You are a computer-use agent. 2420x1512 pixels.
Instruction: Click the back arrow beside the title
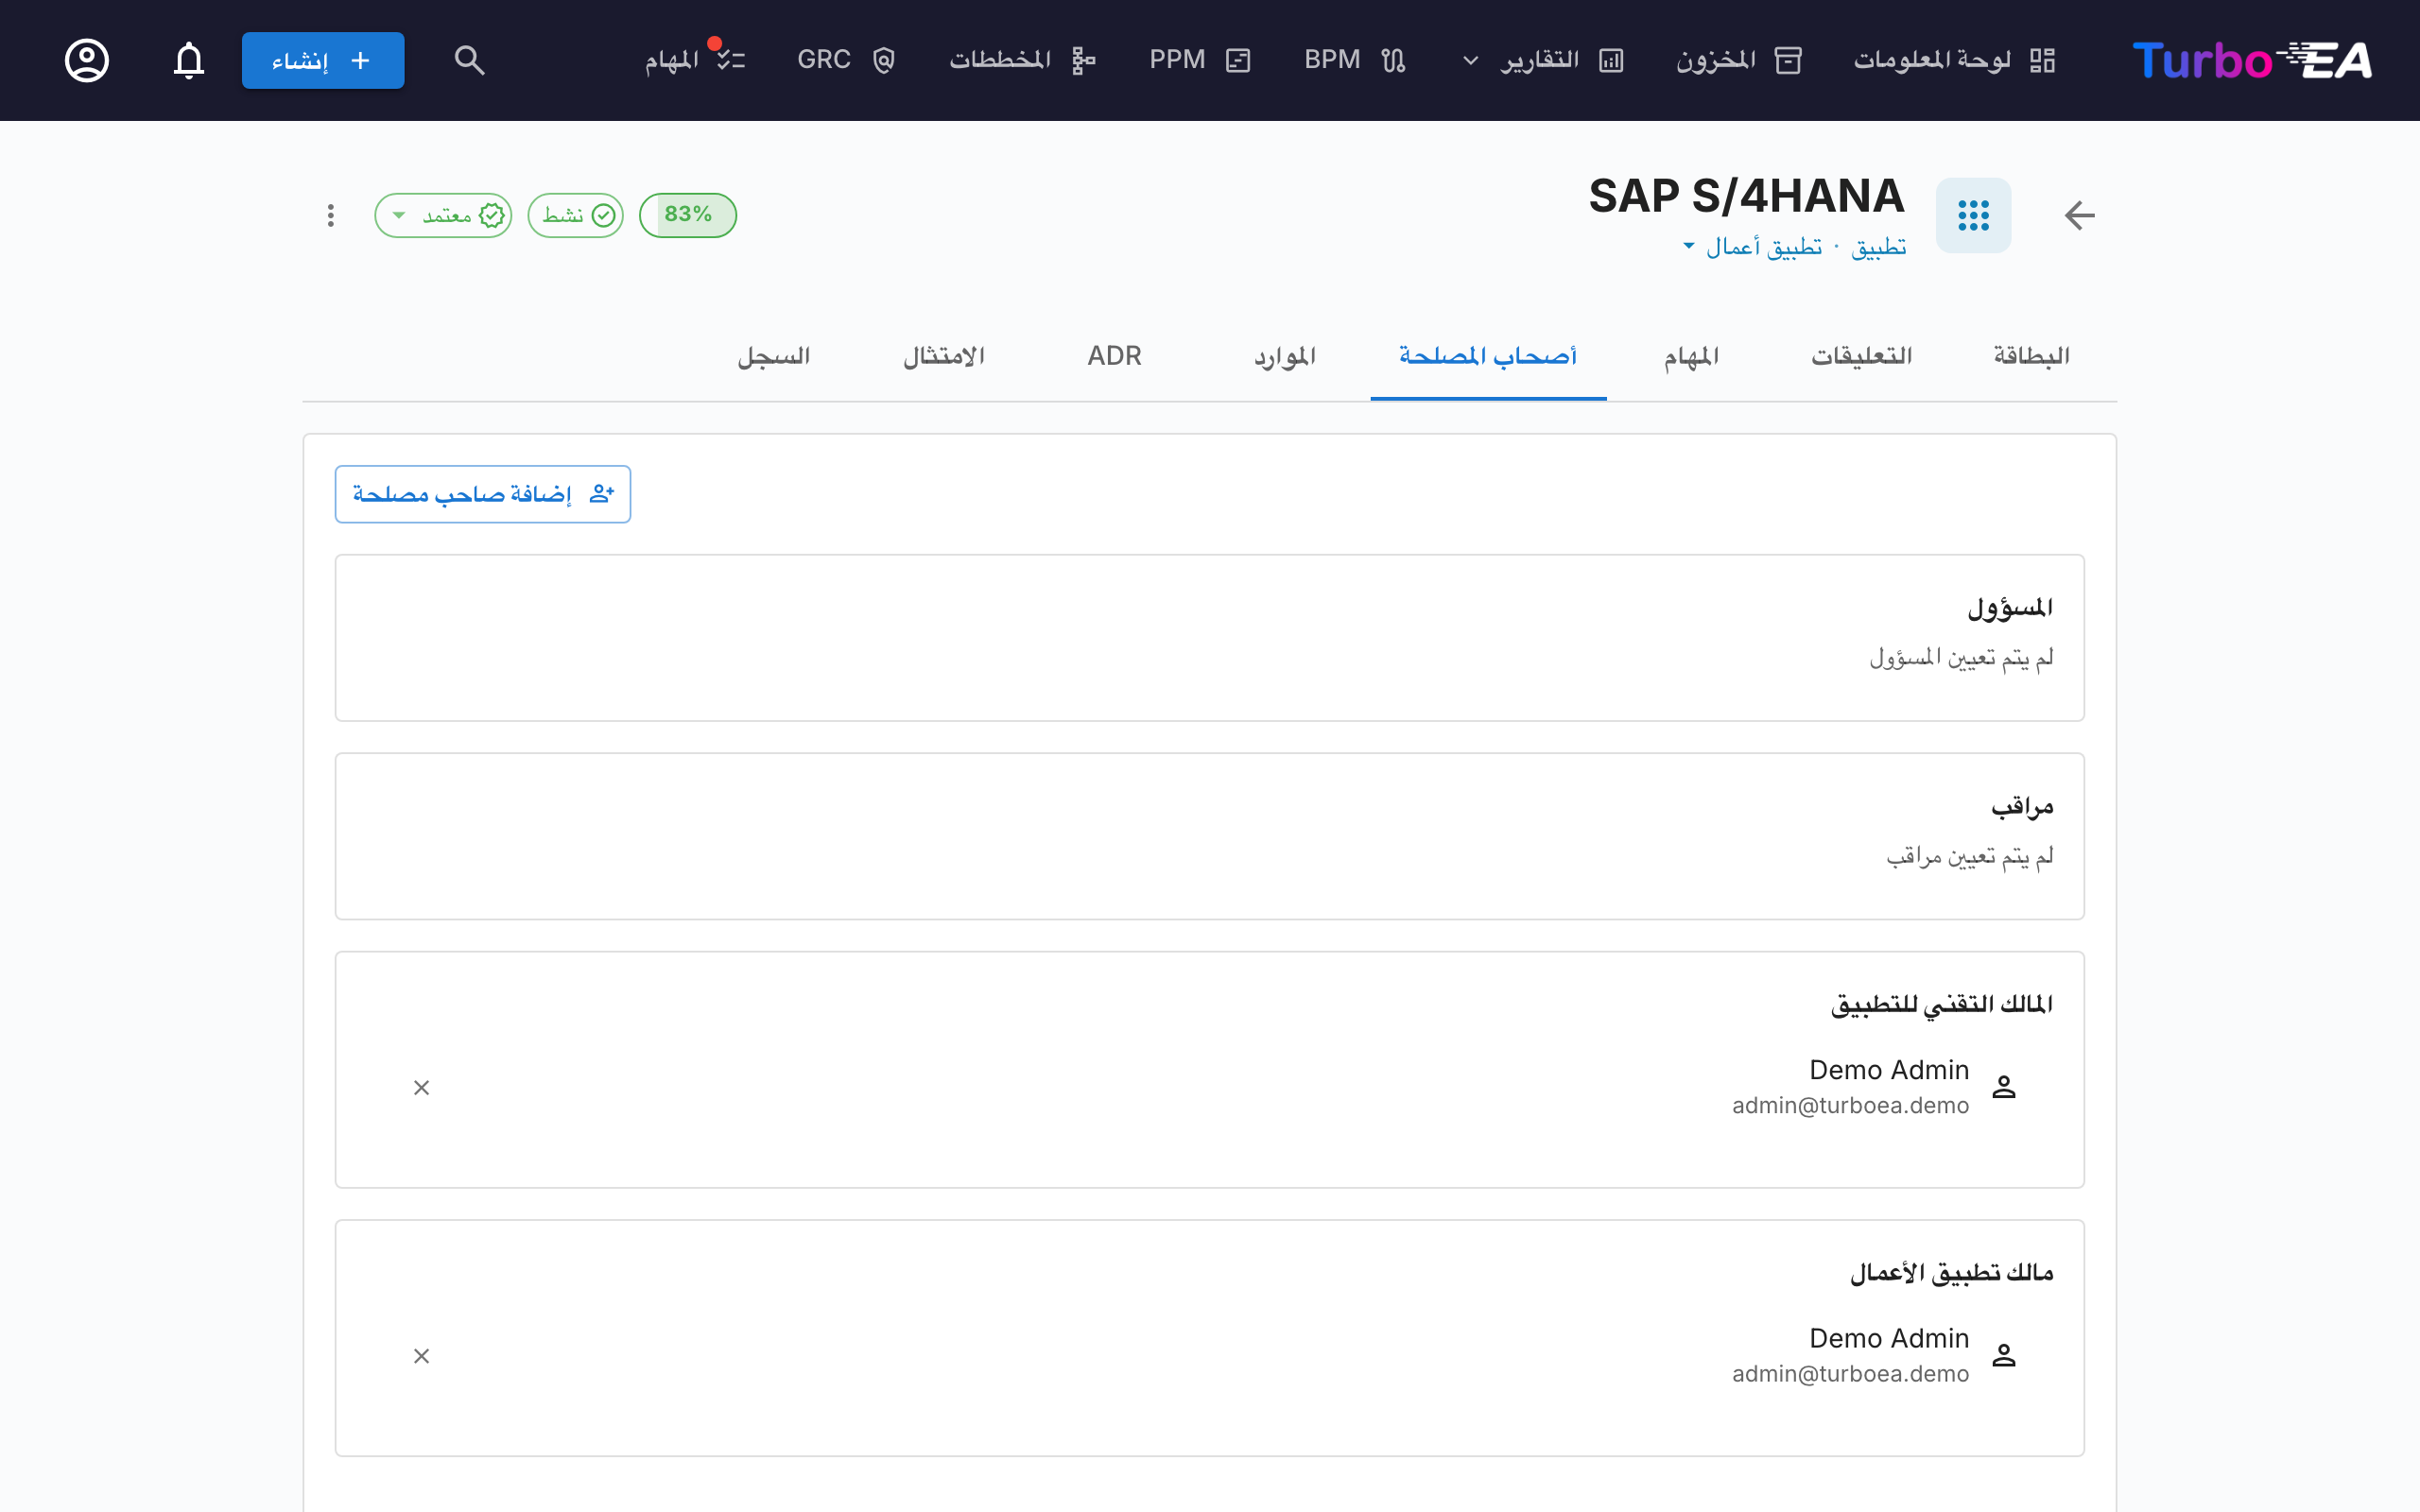2080,215
